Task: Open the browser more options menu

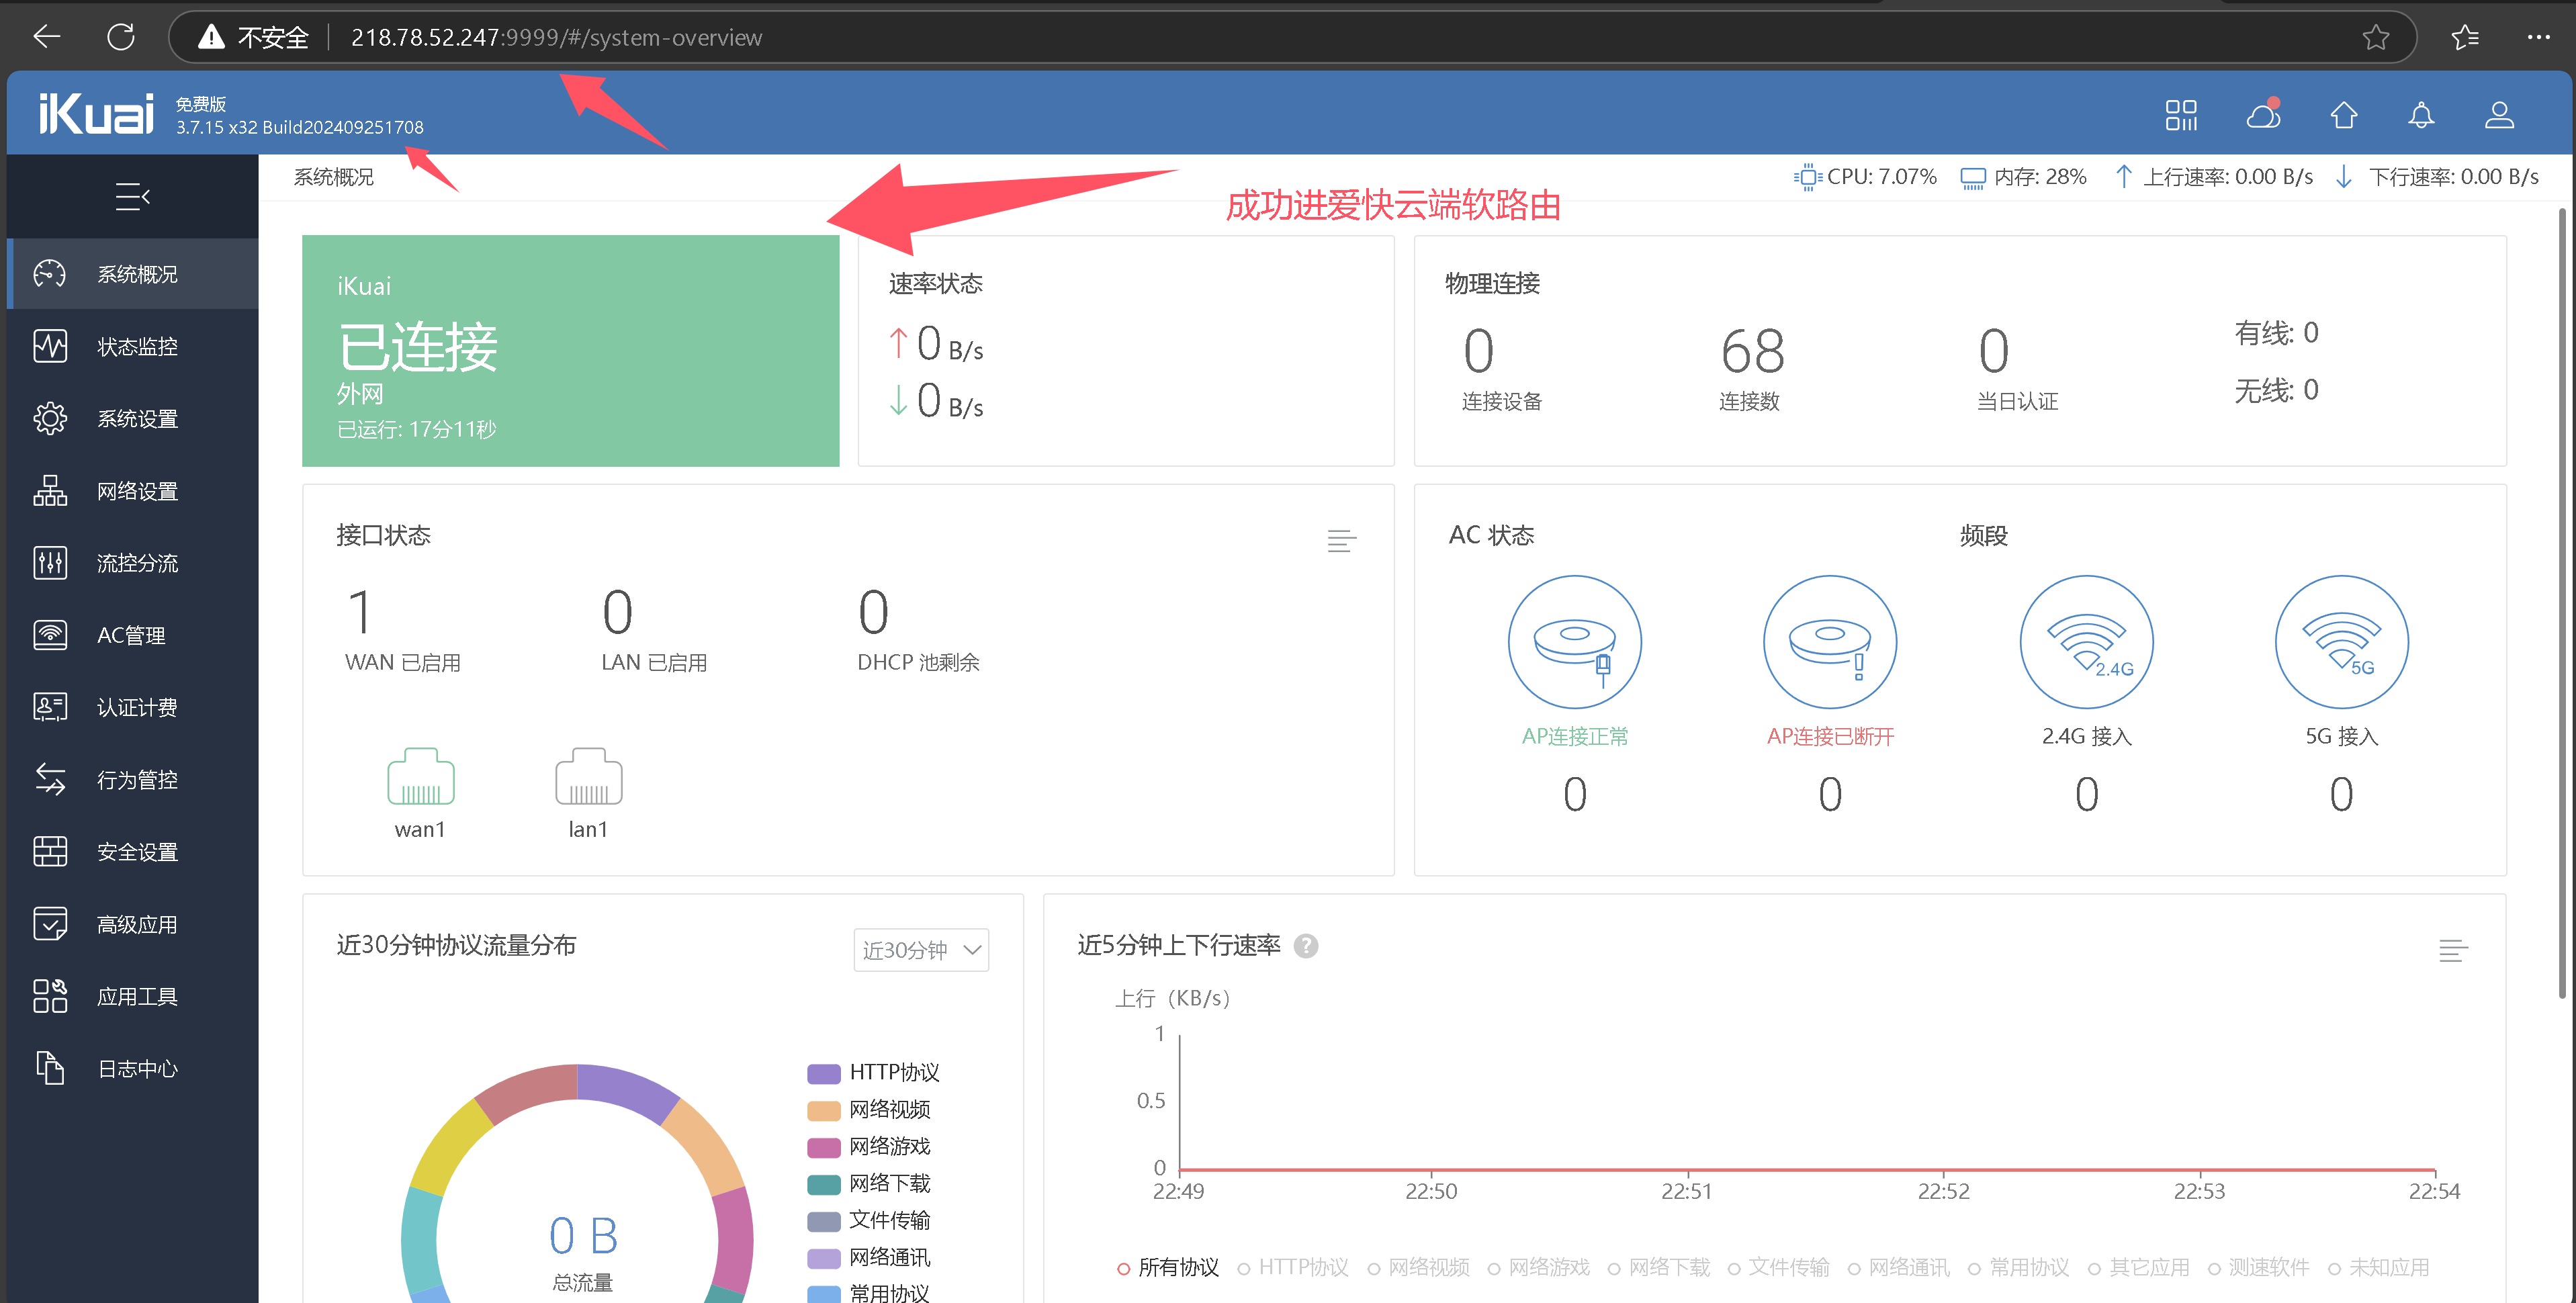Action: click(x=2538, y=38)
